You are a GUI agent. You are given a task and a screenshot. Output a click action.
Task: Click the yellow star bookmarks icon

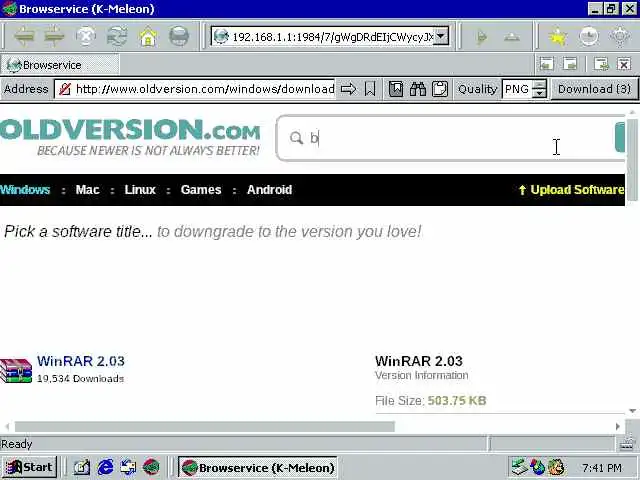pyautogui.click(x=558, y=37)
